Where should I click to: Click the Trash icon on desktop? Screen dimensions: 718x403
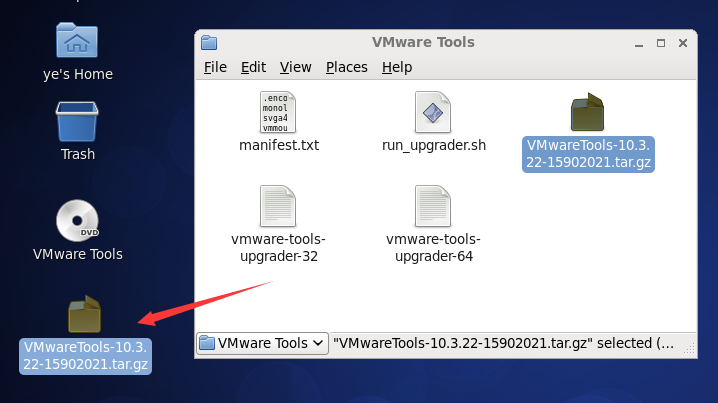77,122
